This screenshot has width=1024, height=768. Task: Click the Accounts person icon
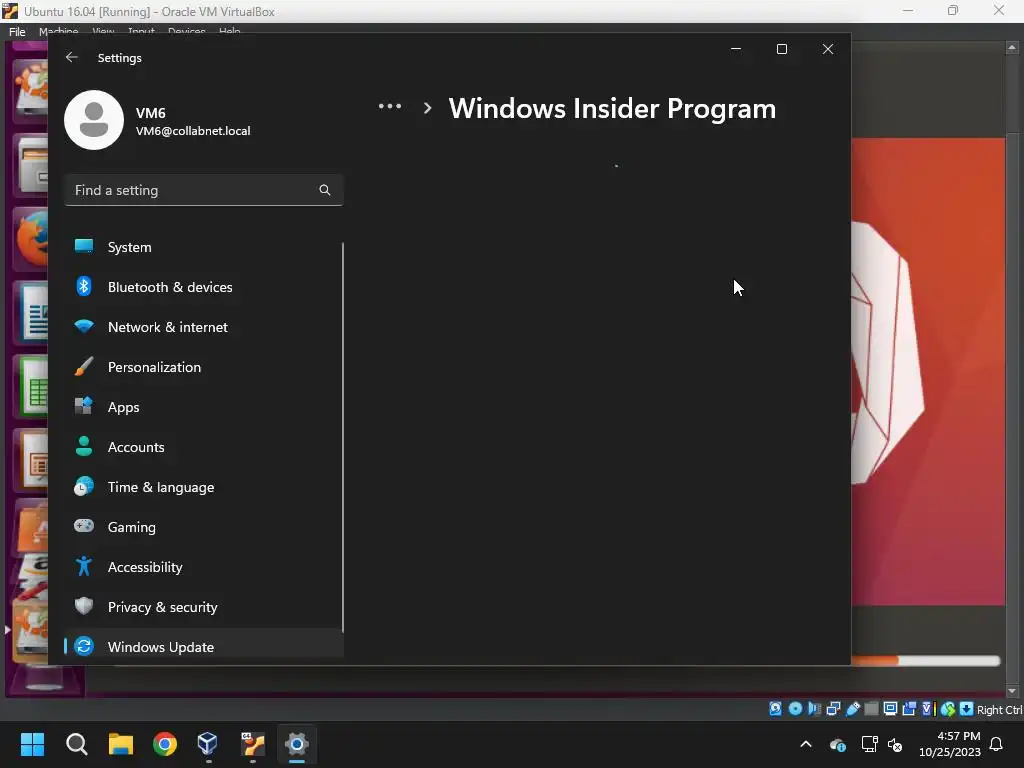[x=84, y=446]
